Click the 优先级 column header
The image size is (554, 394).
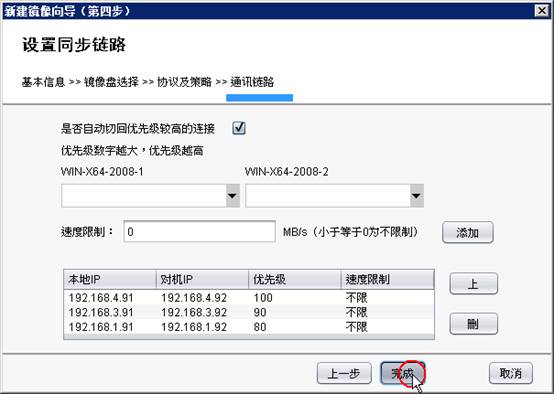coord(295,280)
